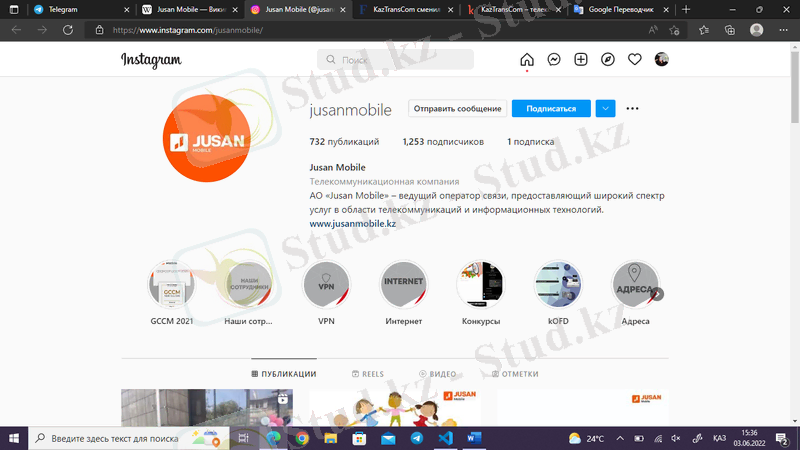This screenshot has width=800, height=450.
Task: Open browser tab actions menu icon
Action: pyautogui.click(x=14, y=10)
